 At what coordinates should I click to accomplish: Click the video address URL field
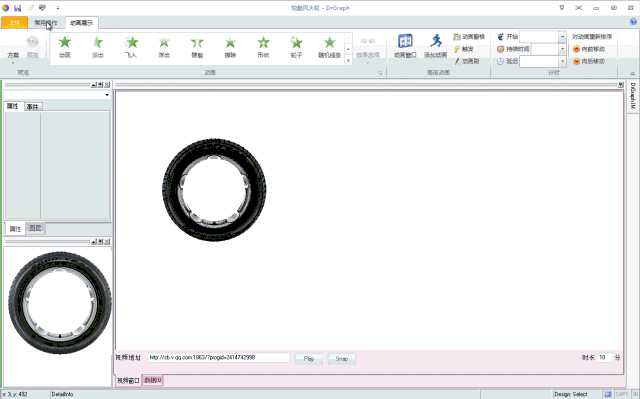(219, 358)
